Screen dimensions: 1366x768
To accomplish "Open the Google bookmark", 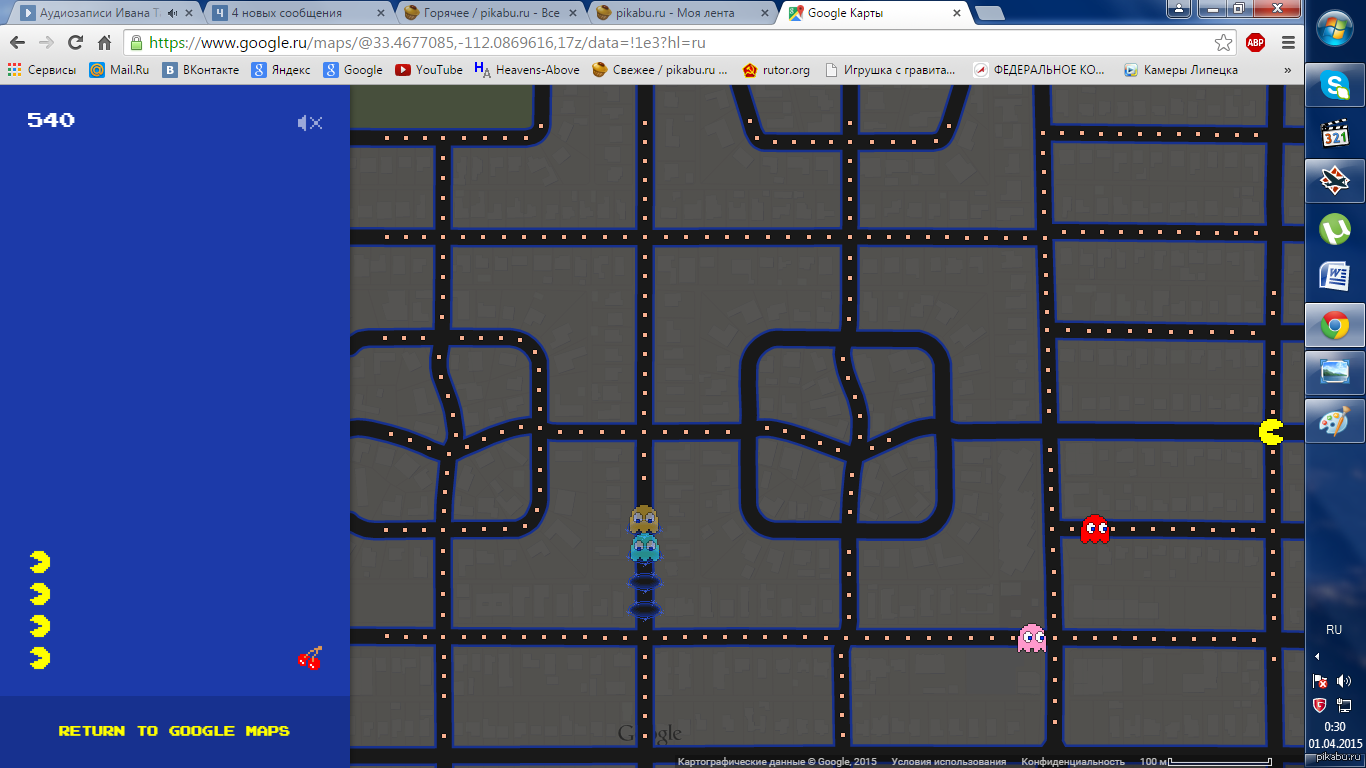I will click(x=353, y=70).
